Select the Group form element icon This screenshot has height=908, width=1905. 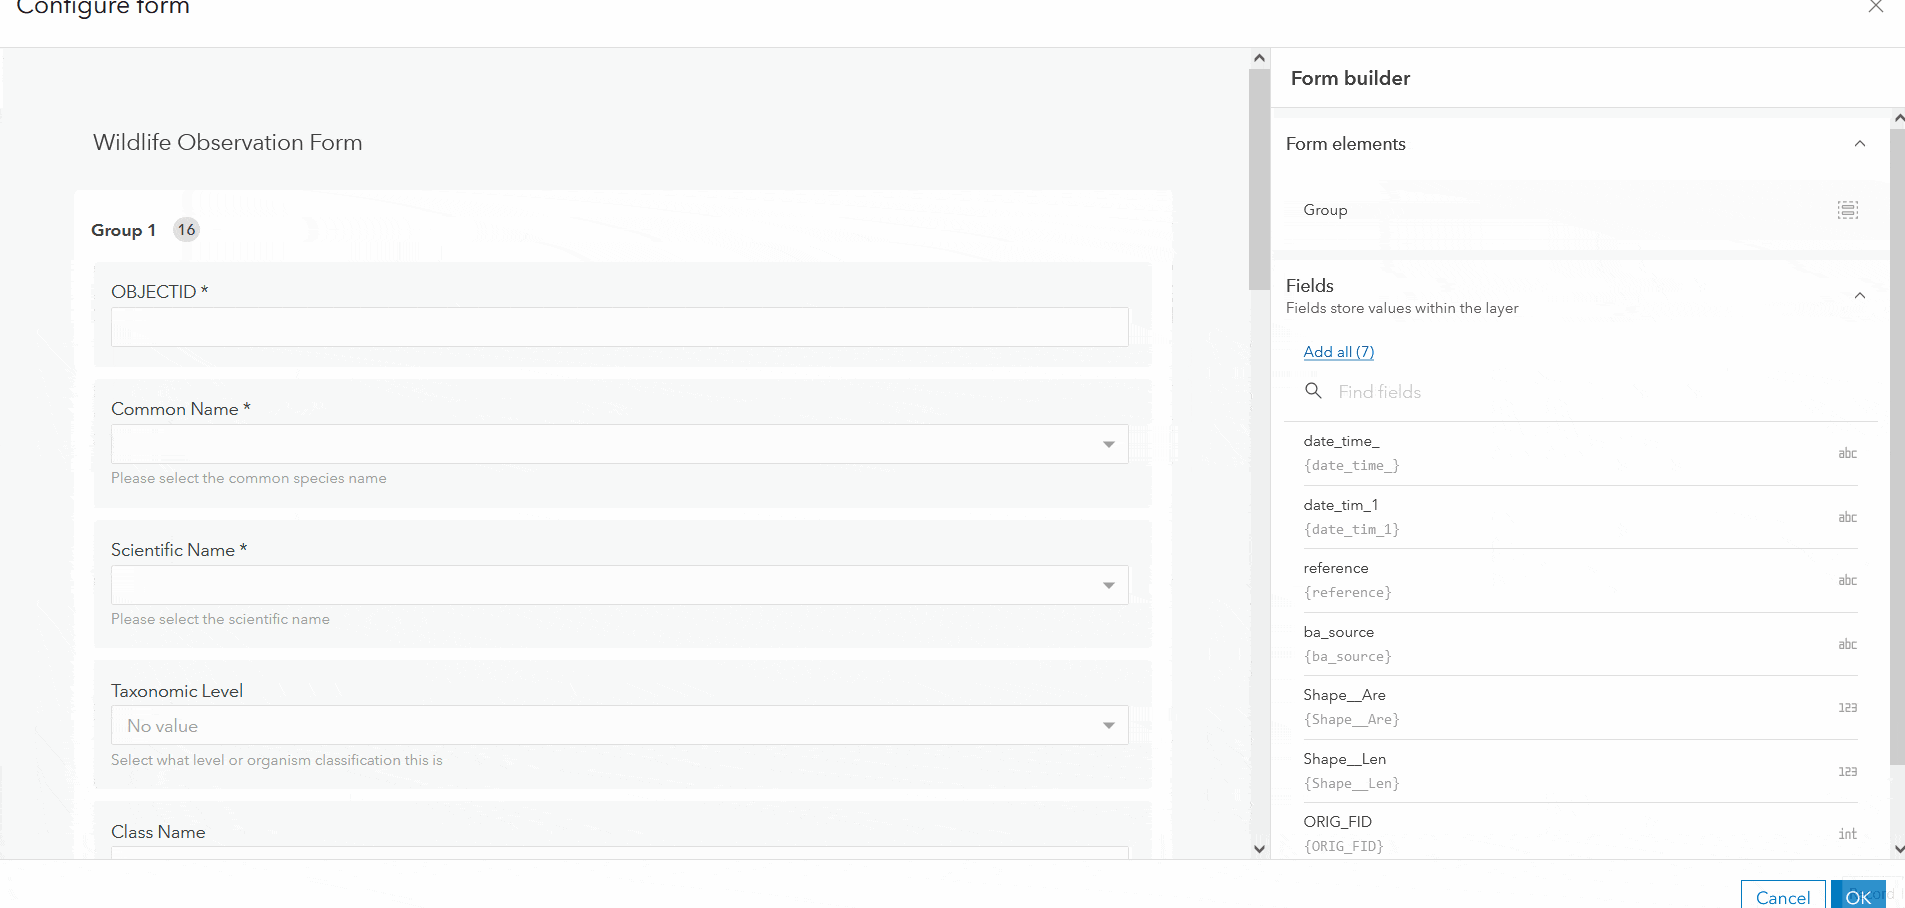click(1848, 210)
